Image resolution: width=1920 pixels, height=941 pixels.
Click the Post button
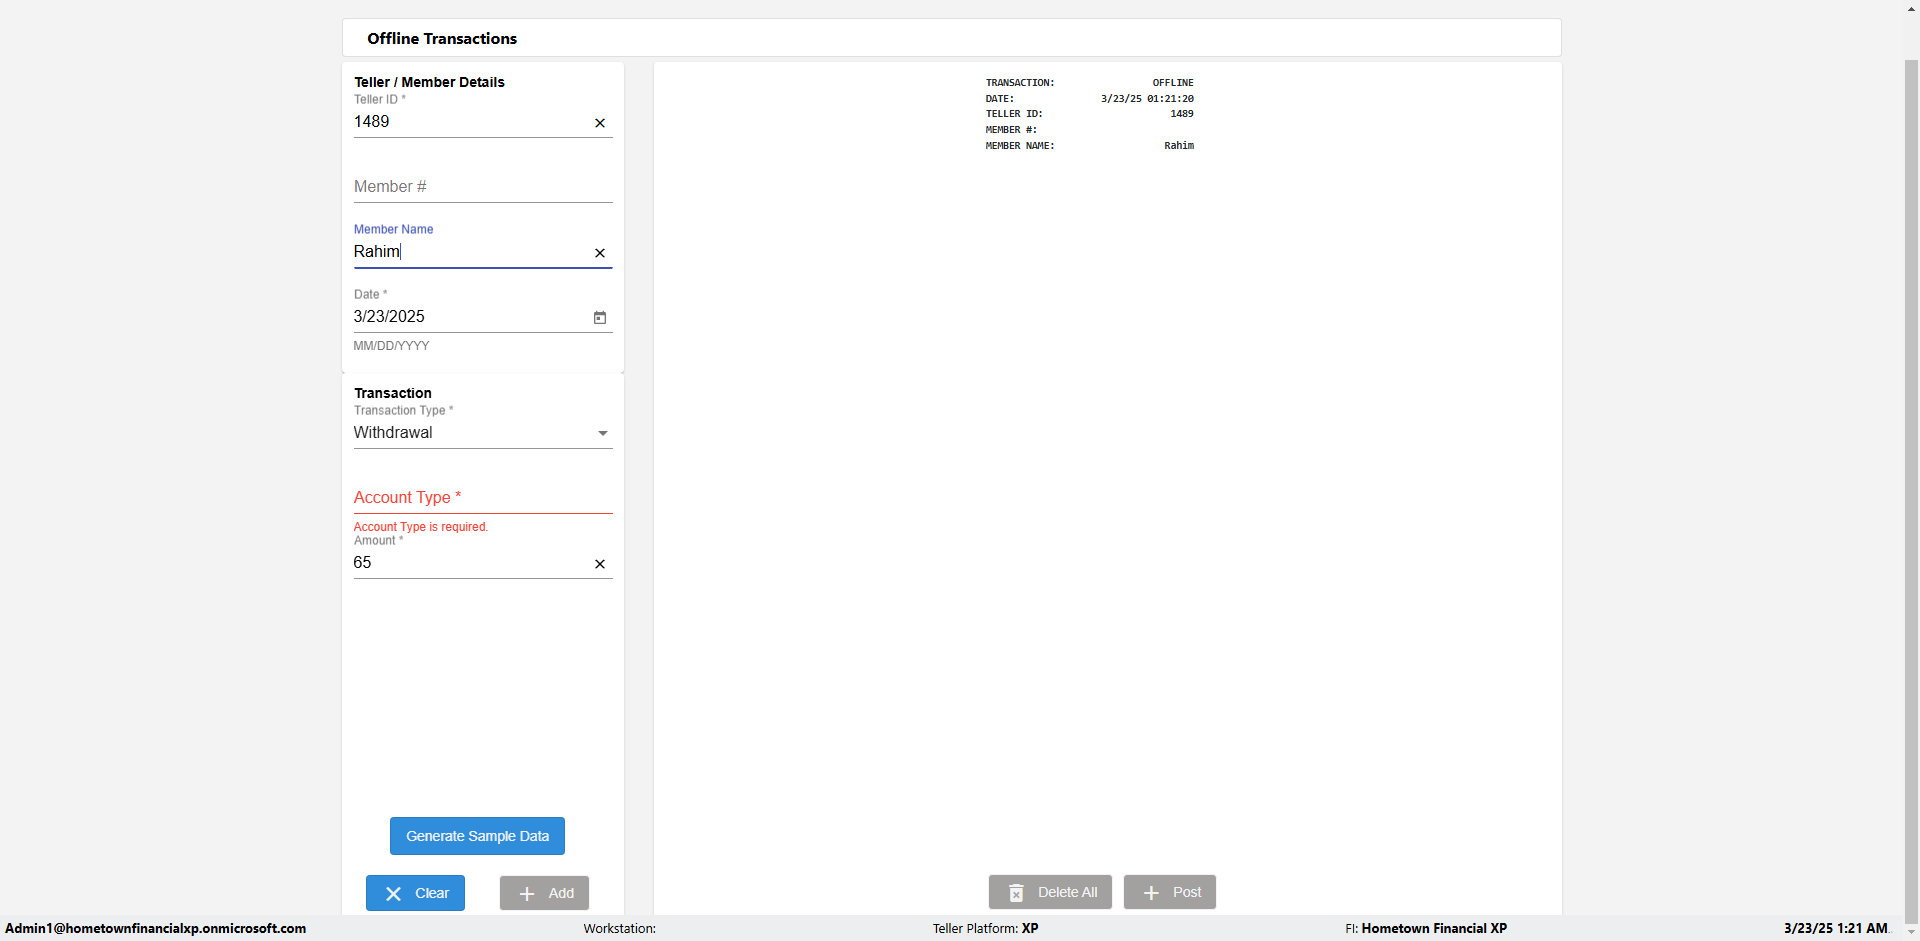[1170, 892]
